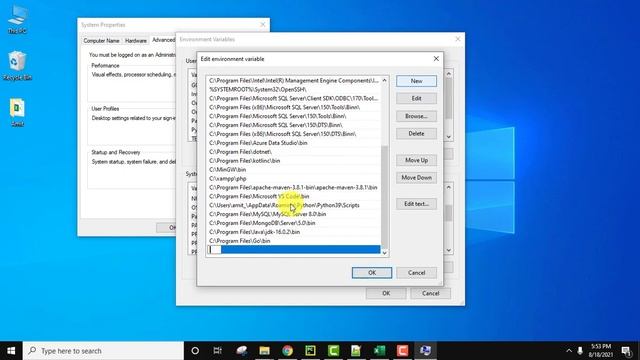Select C:\Program Files\Go\bin entry
640x360 pixels.
294,241
